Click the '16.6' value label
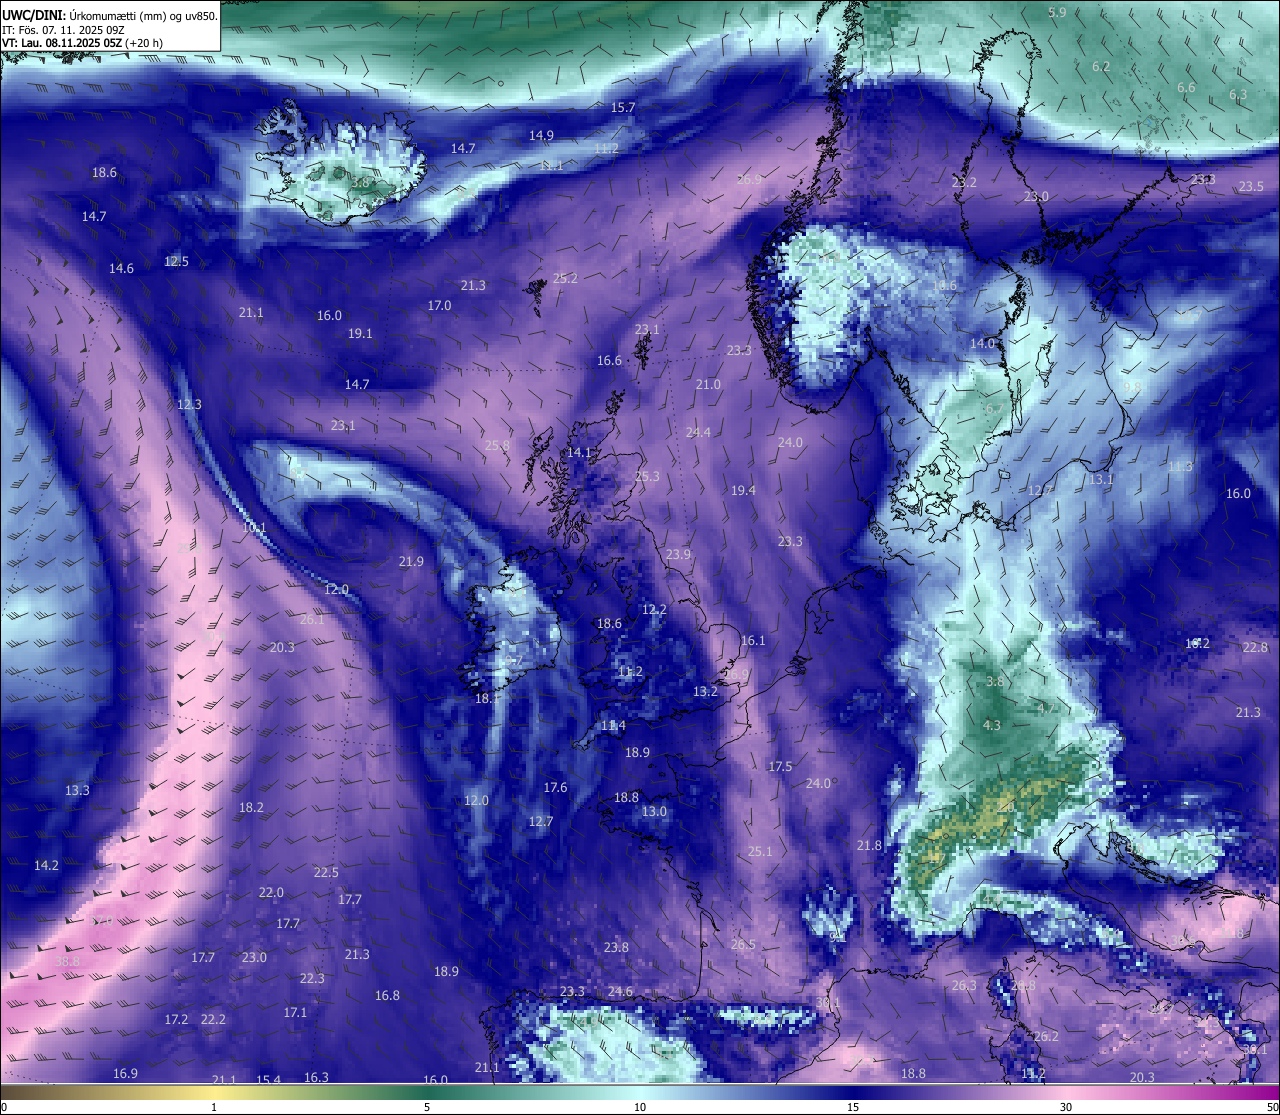 [x=609, y=360]
